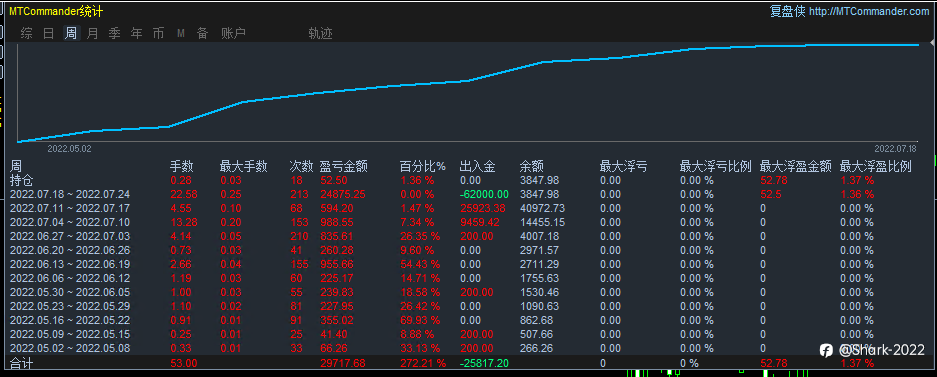Open the 币 currency tab
The image size is (937, 377).
[158, 33]
